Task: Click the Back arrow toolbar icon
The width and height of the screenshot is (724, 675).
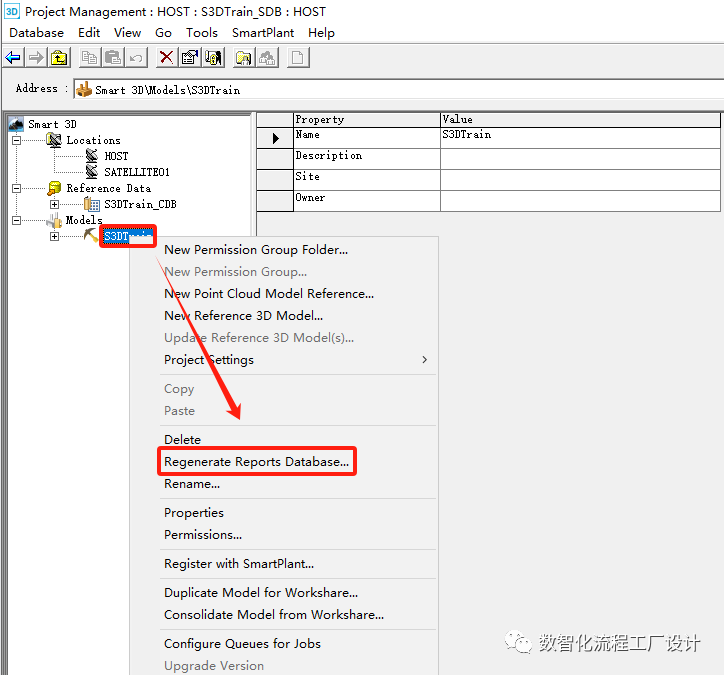Action: point(13,58)
